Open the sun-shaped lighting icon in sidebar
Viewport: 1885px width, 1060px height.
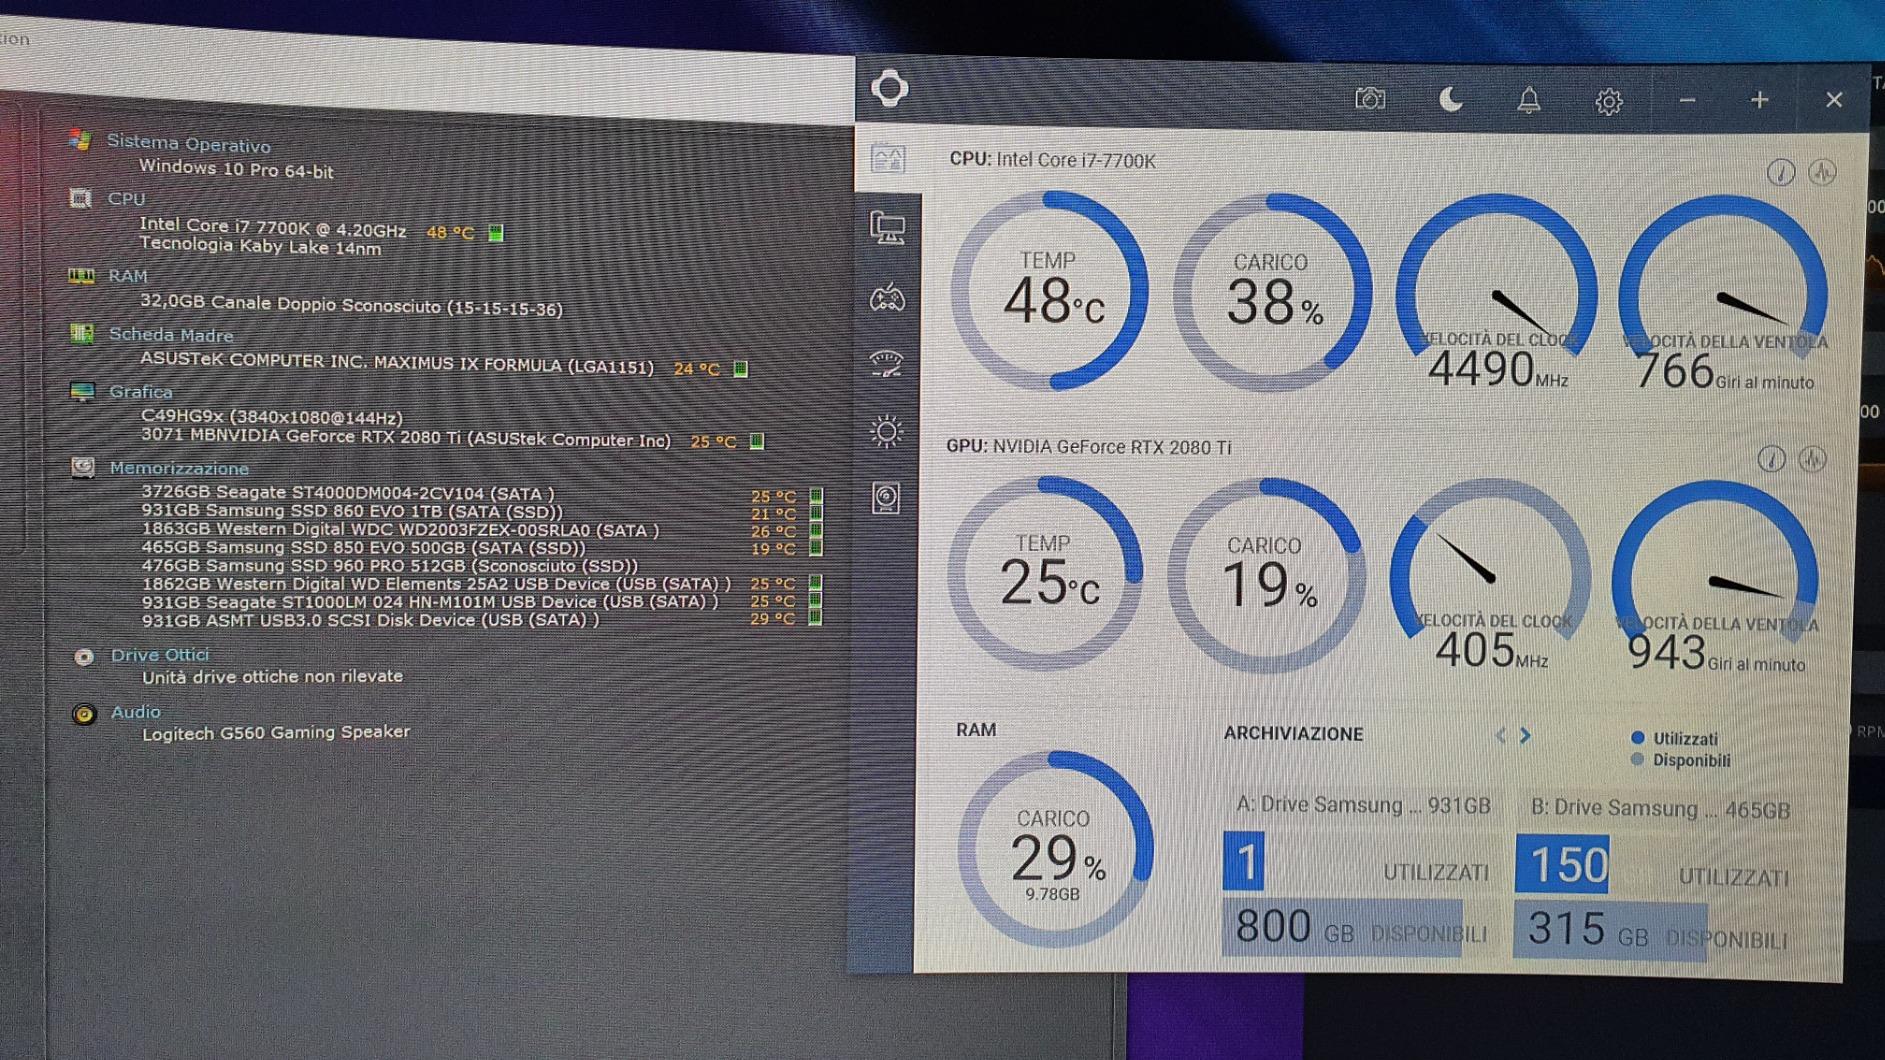tap(886, 431)
